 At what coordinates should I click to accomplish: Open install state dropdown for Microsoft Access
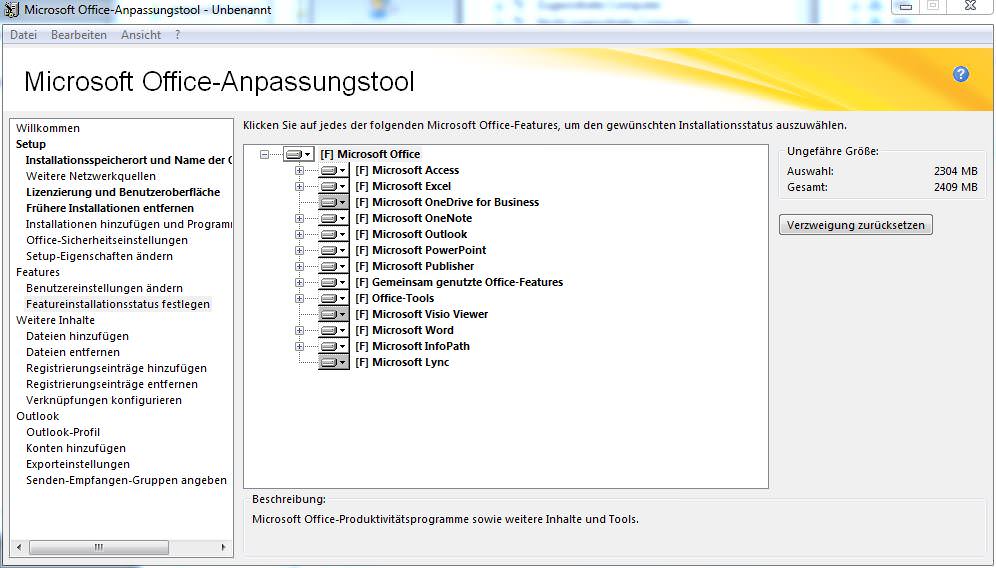(333, 170)
